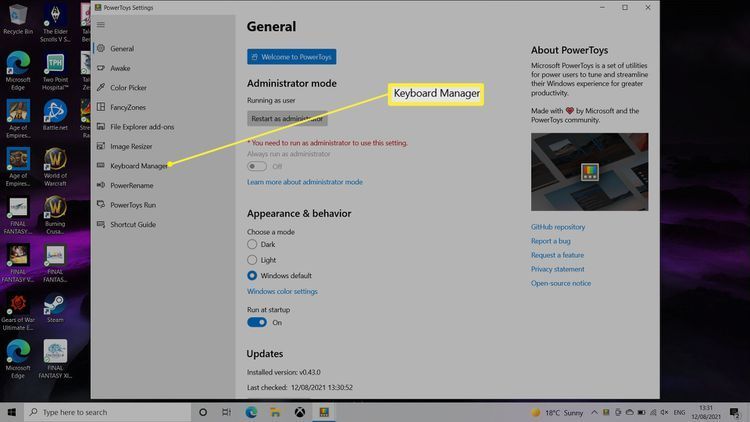Click the taskbar search box
The image size is (750, 422).
pyautogui.click(x=105, y=412)
